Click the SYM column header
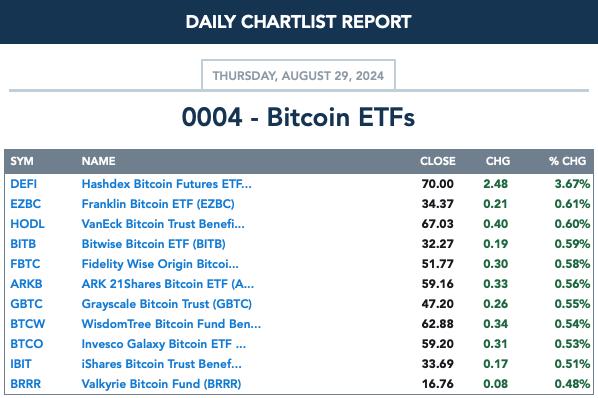 [22, 161]
